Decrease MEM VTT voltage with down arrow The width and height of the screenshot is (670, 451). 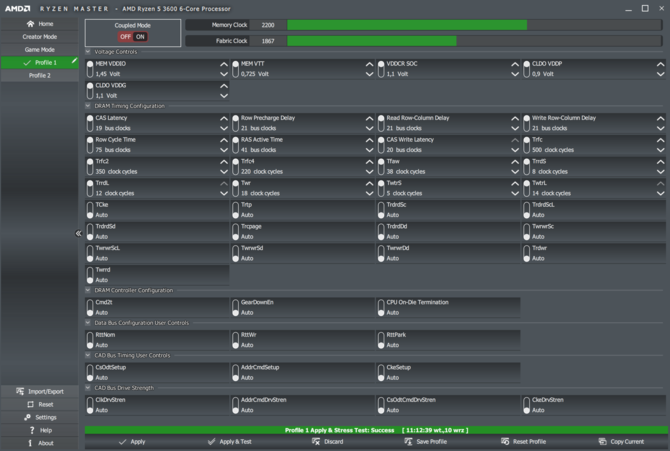(x=370, y=74)
